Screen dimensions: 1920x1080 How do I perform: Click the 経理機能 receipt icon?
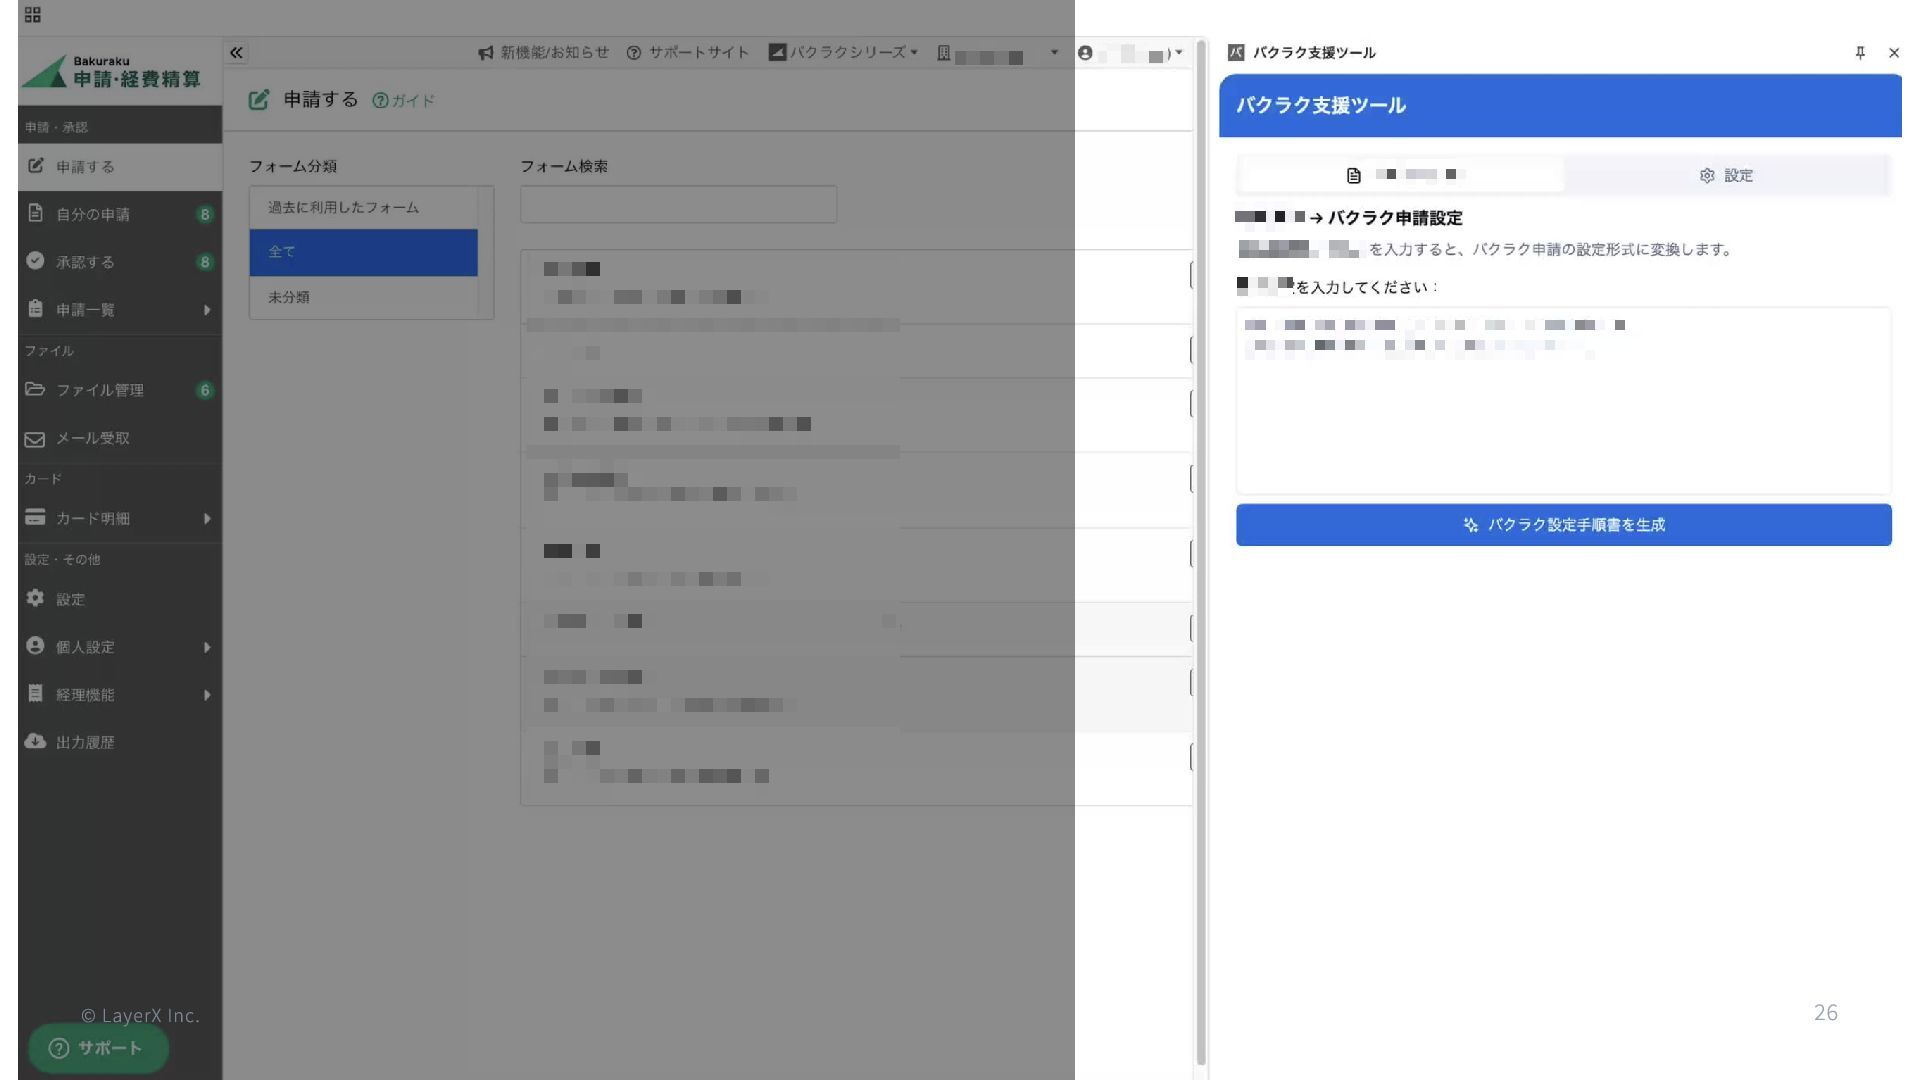tap(35, 693)
